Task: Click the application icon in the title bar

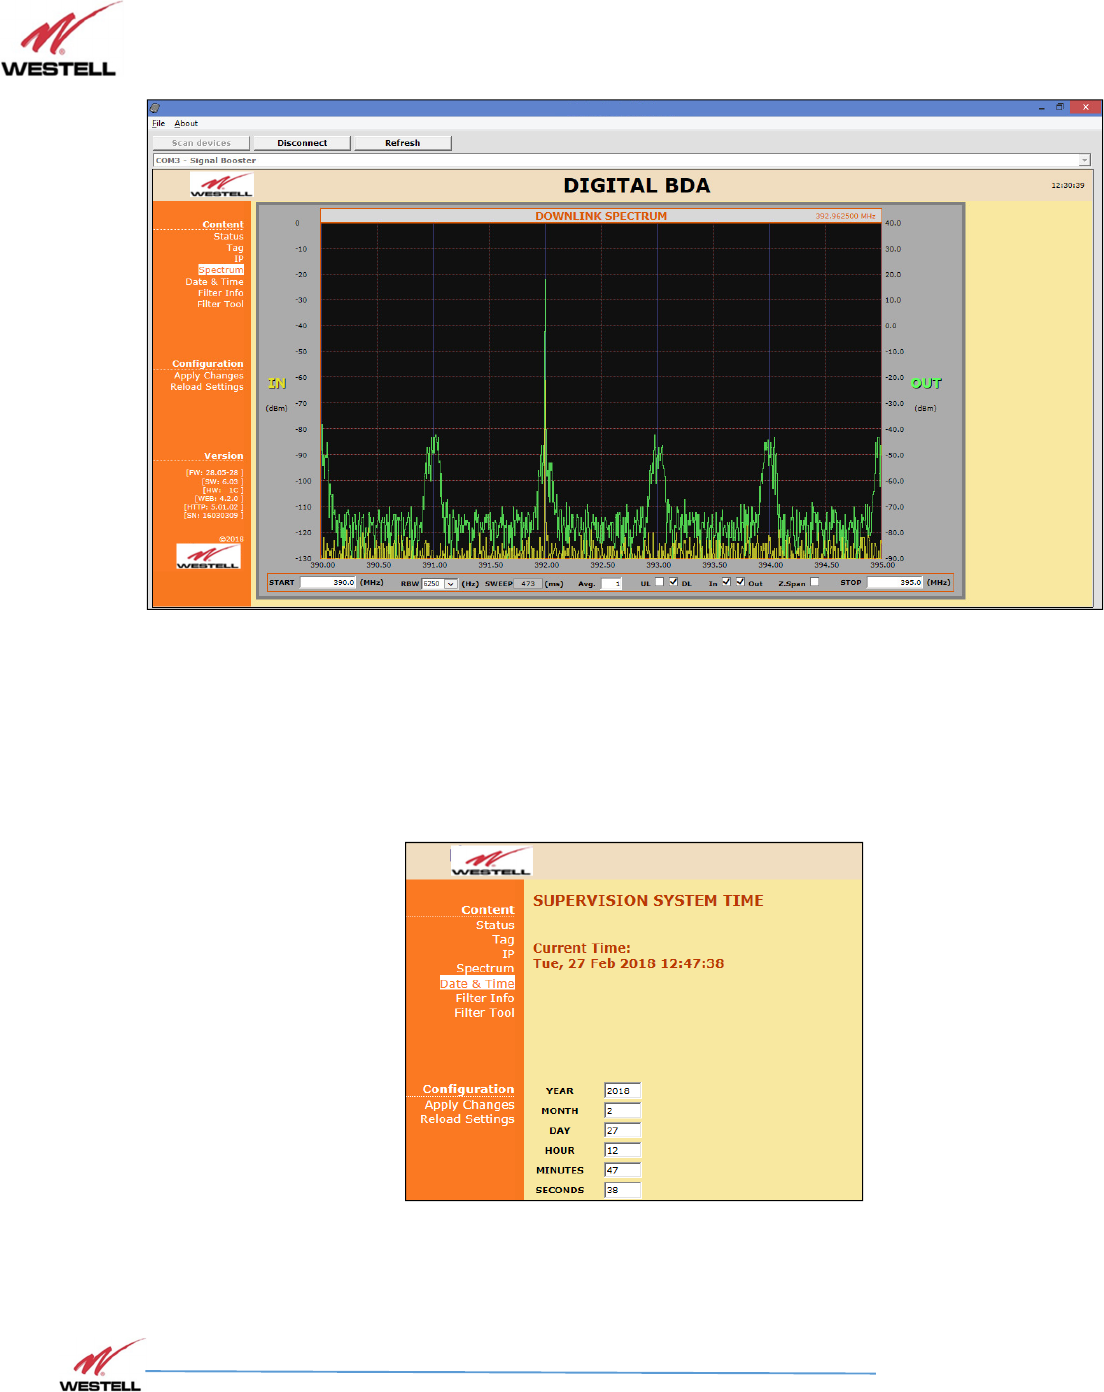Action: (x=155, y=107)
